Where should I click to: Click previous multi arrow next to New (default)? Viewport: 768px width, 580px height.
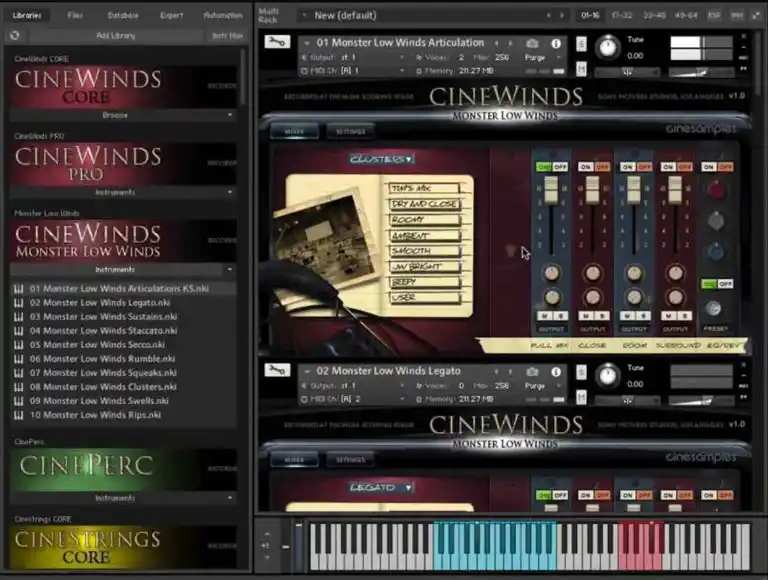click(x=549, y=15)
